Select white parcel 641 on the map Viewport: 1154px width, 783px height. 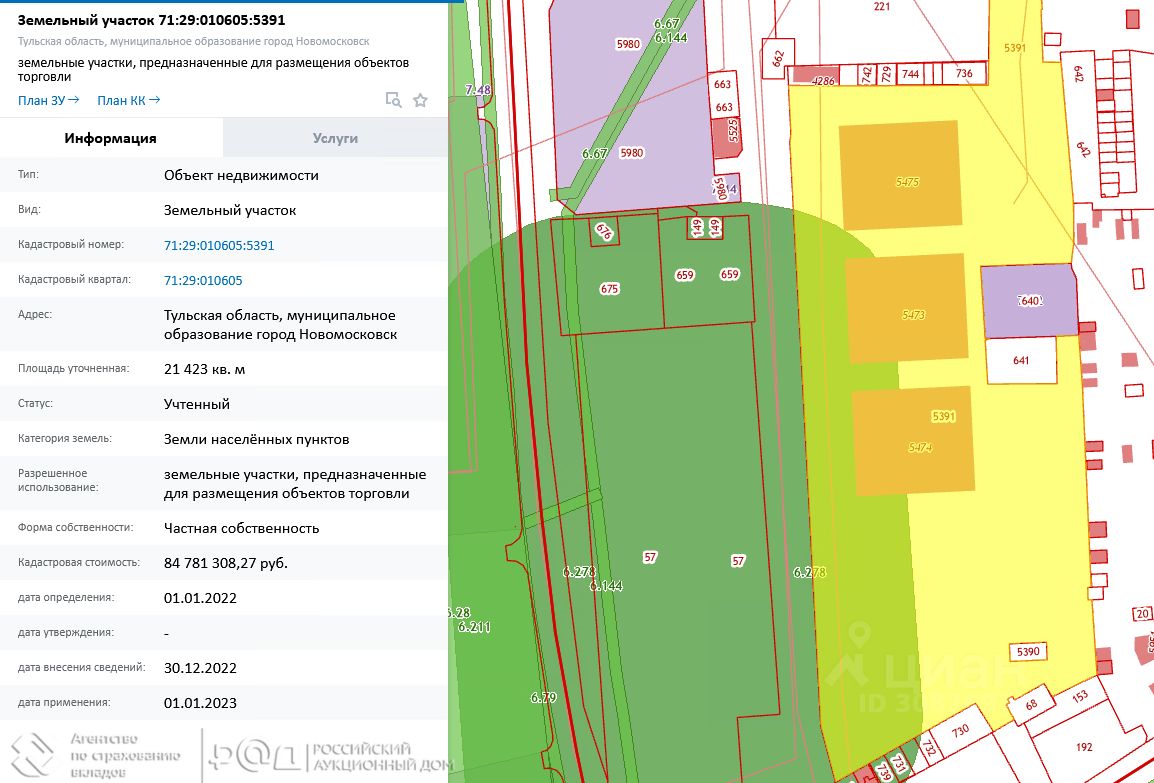pyautogui.click(x=1021, y=361)
